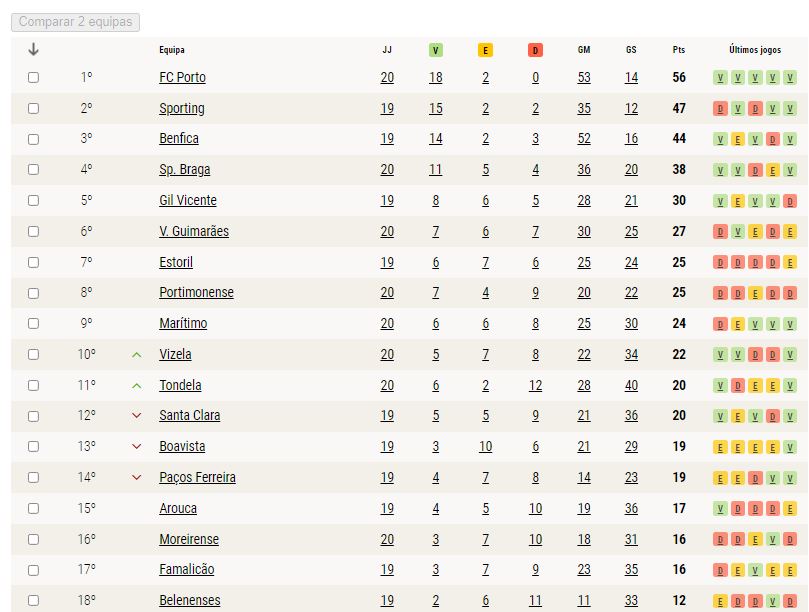Click Santa Clara's red down movement arrow

click(137, 415)
